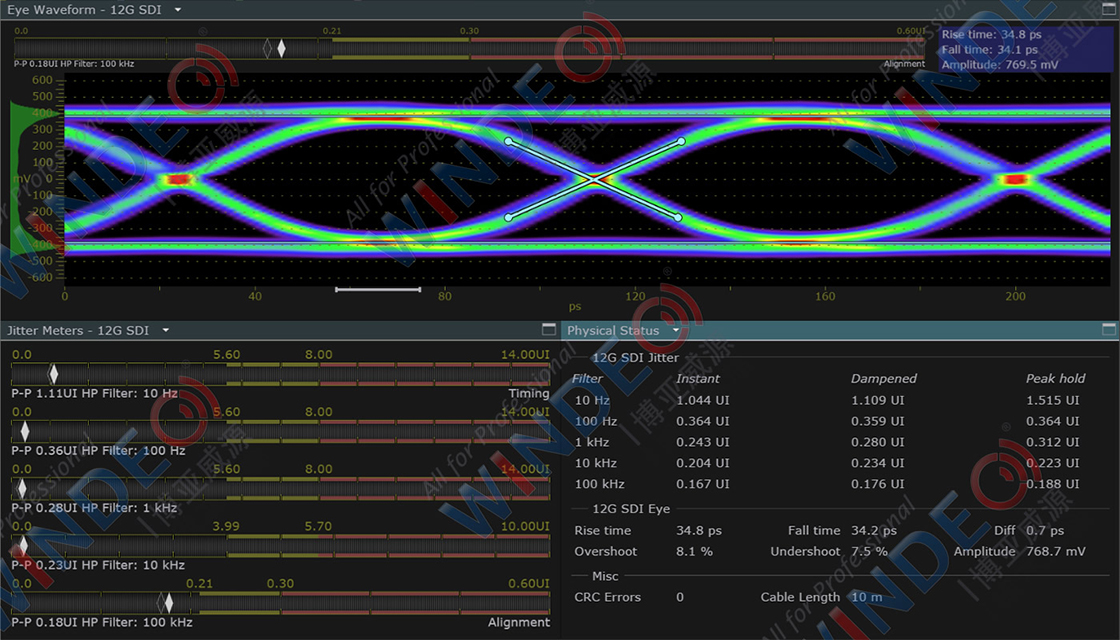The image size is (1120, 640).
Task: Click the 100 Hz jitter meter diamond marker
Action: point(25,431)
